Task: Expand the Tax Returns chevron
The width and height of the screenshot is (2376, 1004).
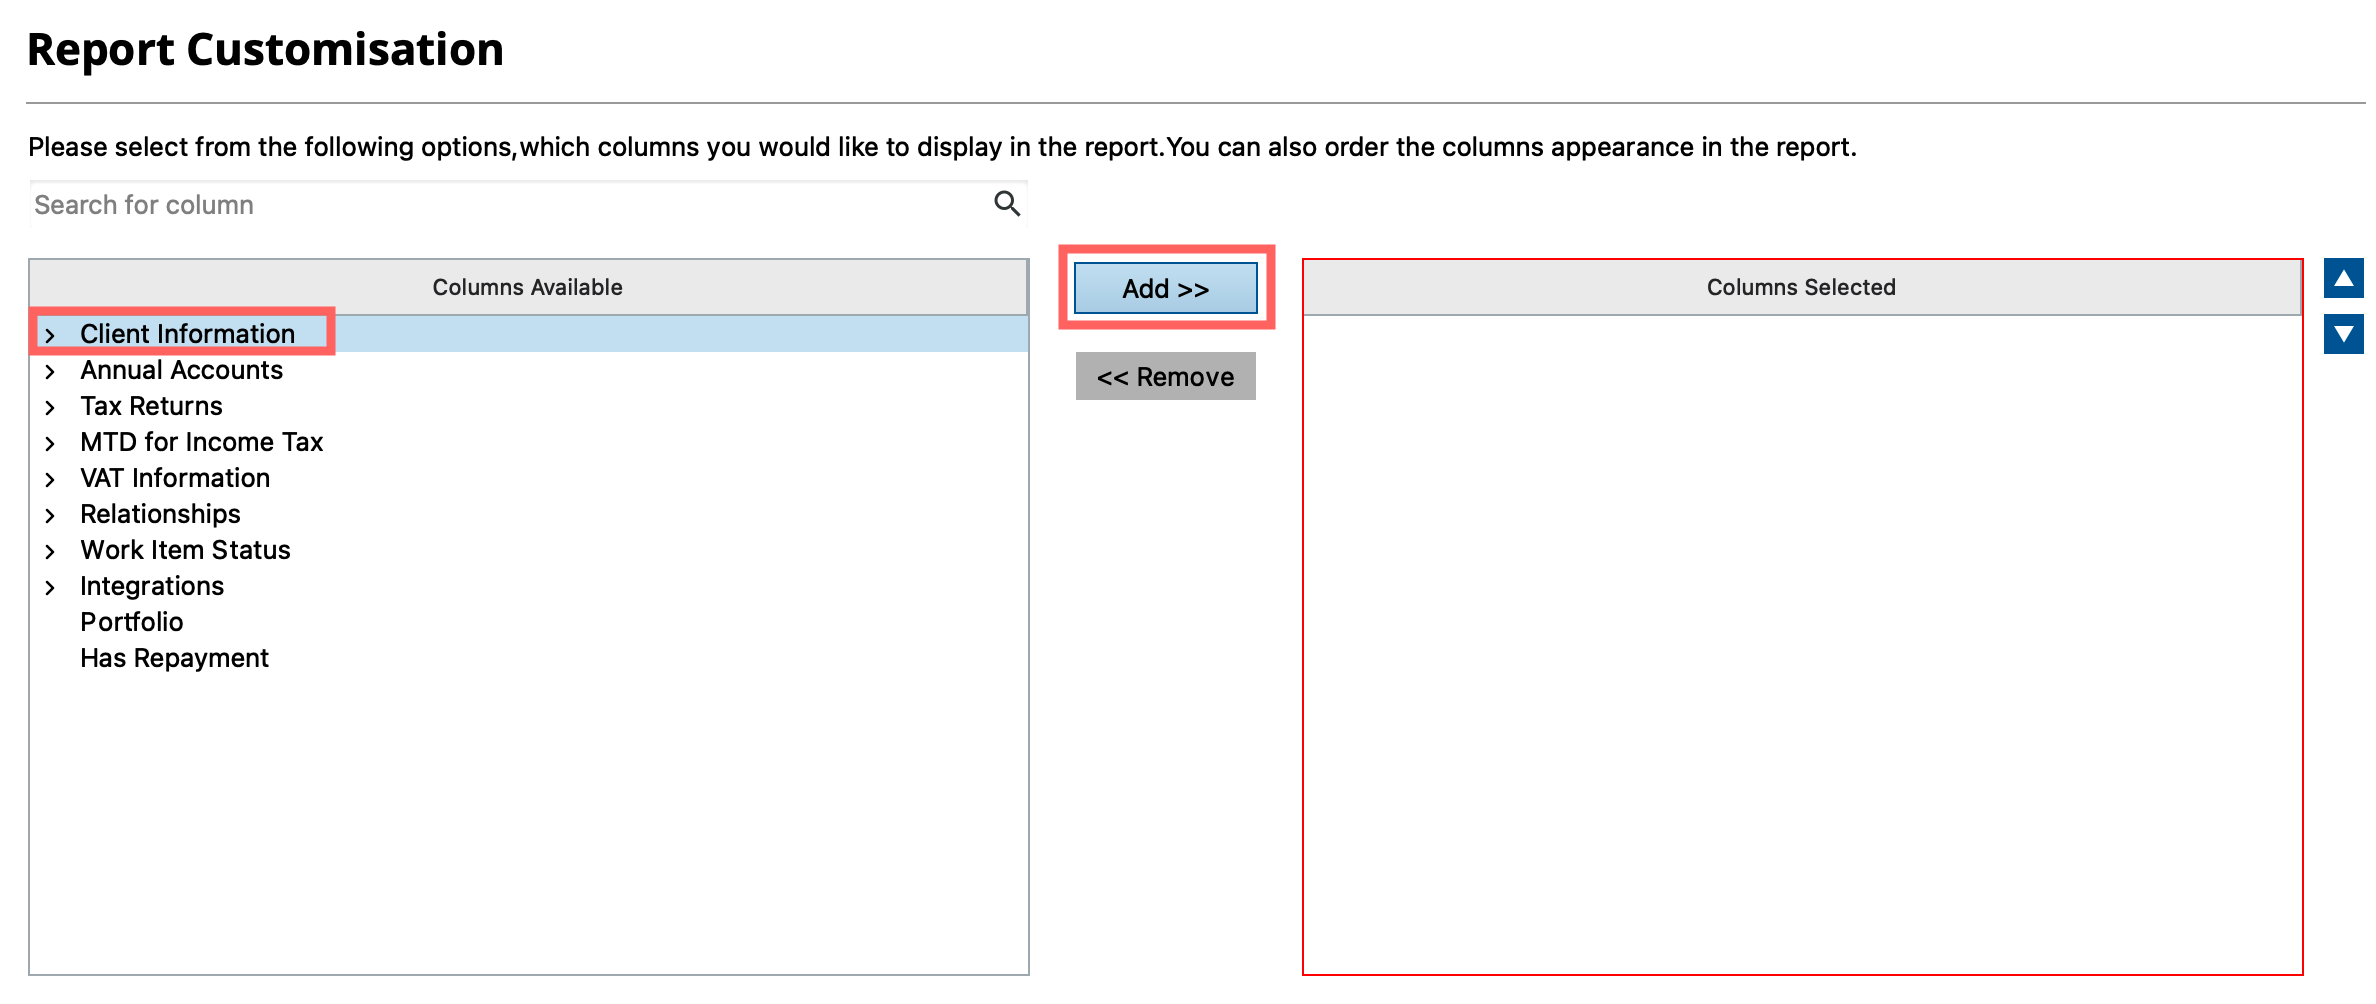Action: coord(50,407)
